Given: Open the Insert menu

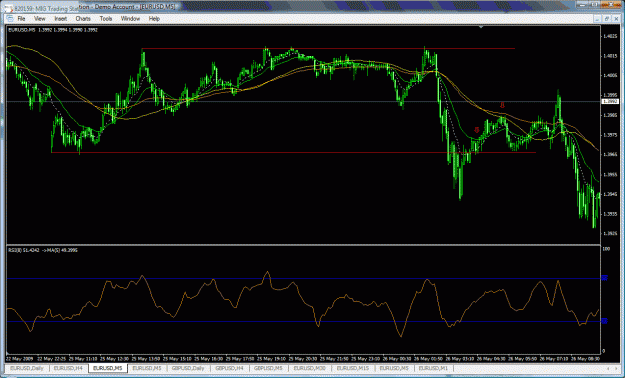Looking at the screenshot, I should (61, 19).
